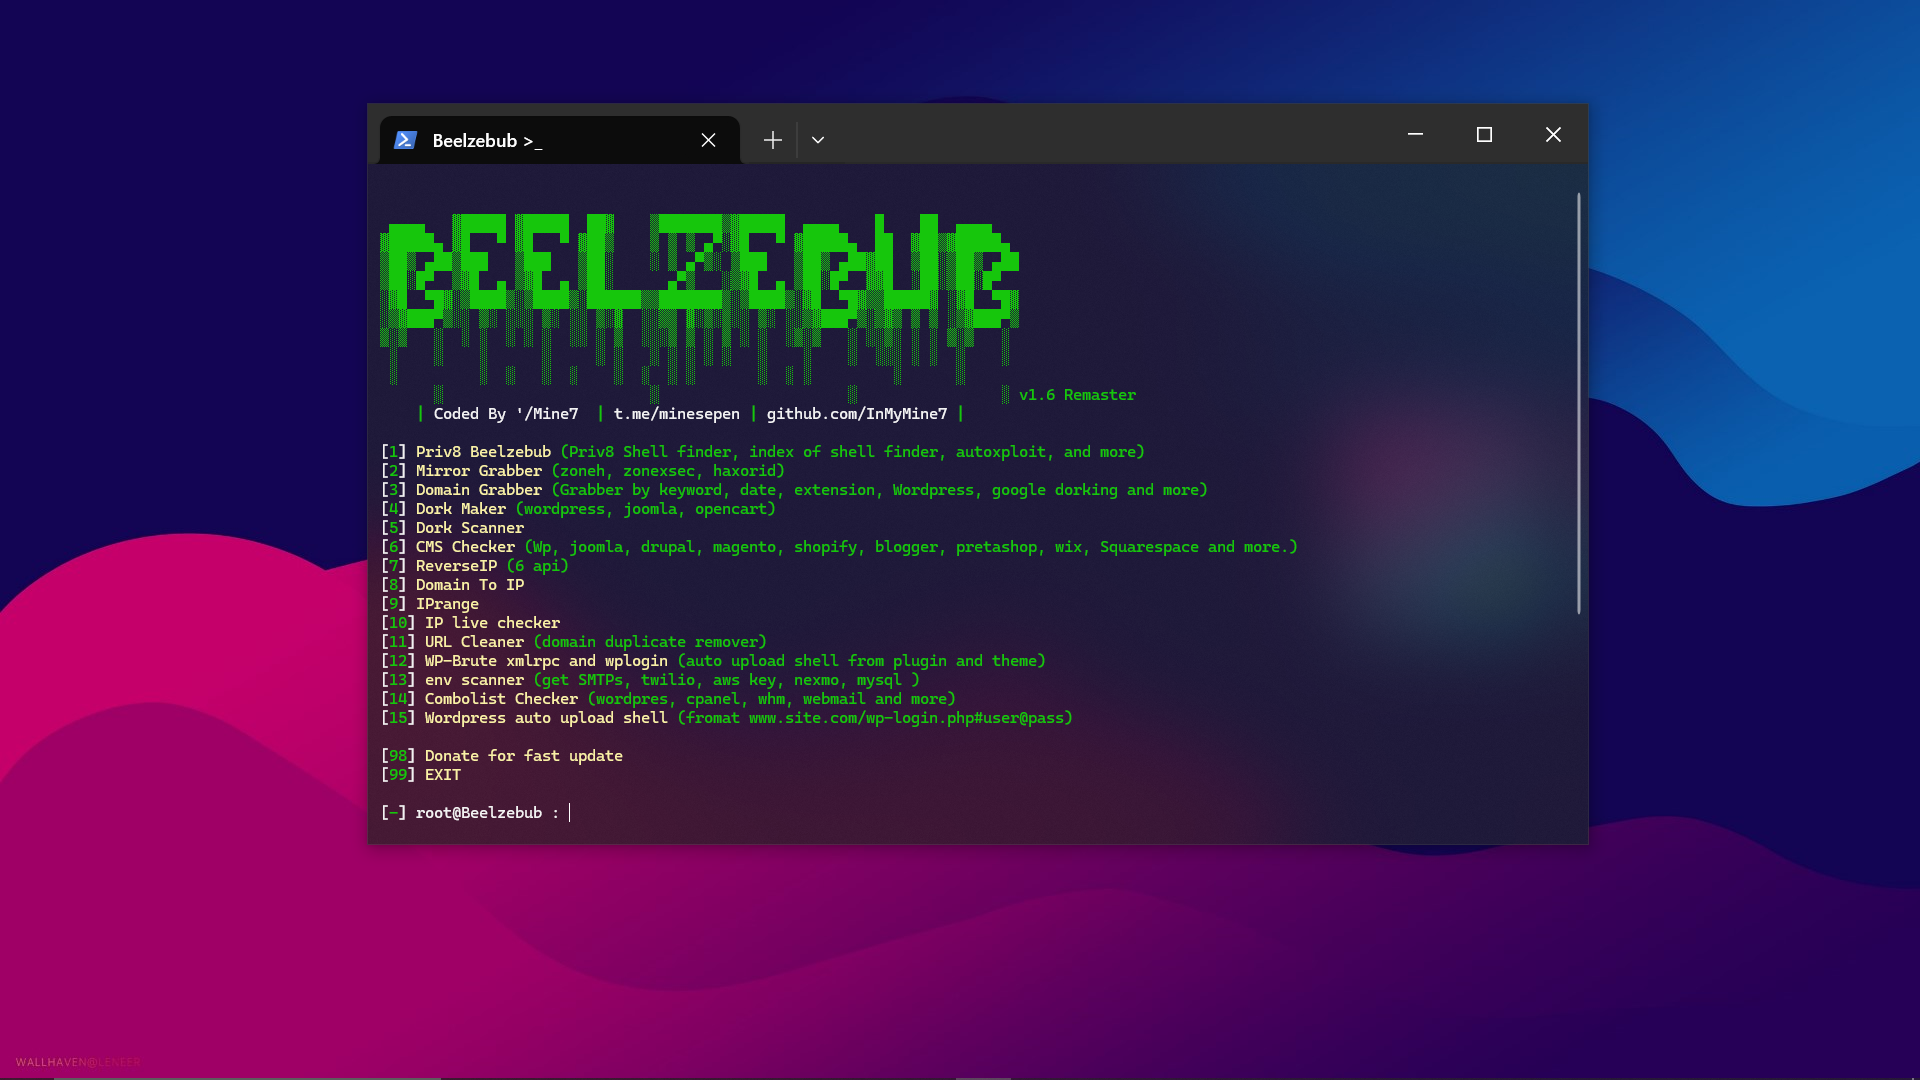Click the terminal vertical scrollbar thumb
The image size is (1920, 1080).
pos(1579,403)
